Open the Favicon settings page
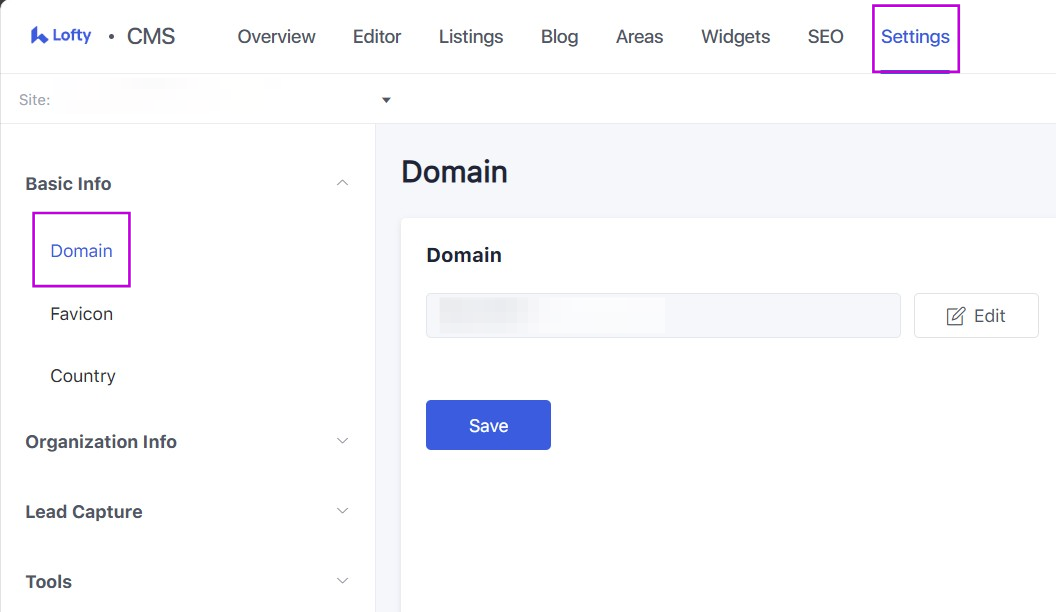This screenshot has height=612, width=1056. (81, 314)
